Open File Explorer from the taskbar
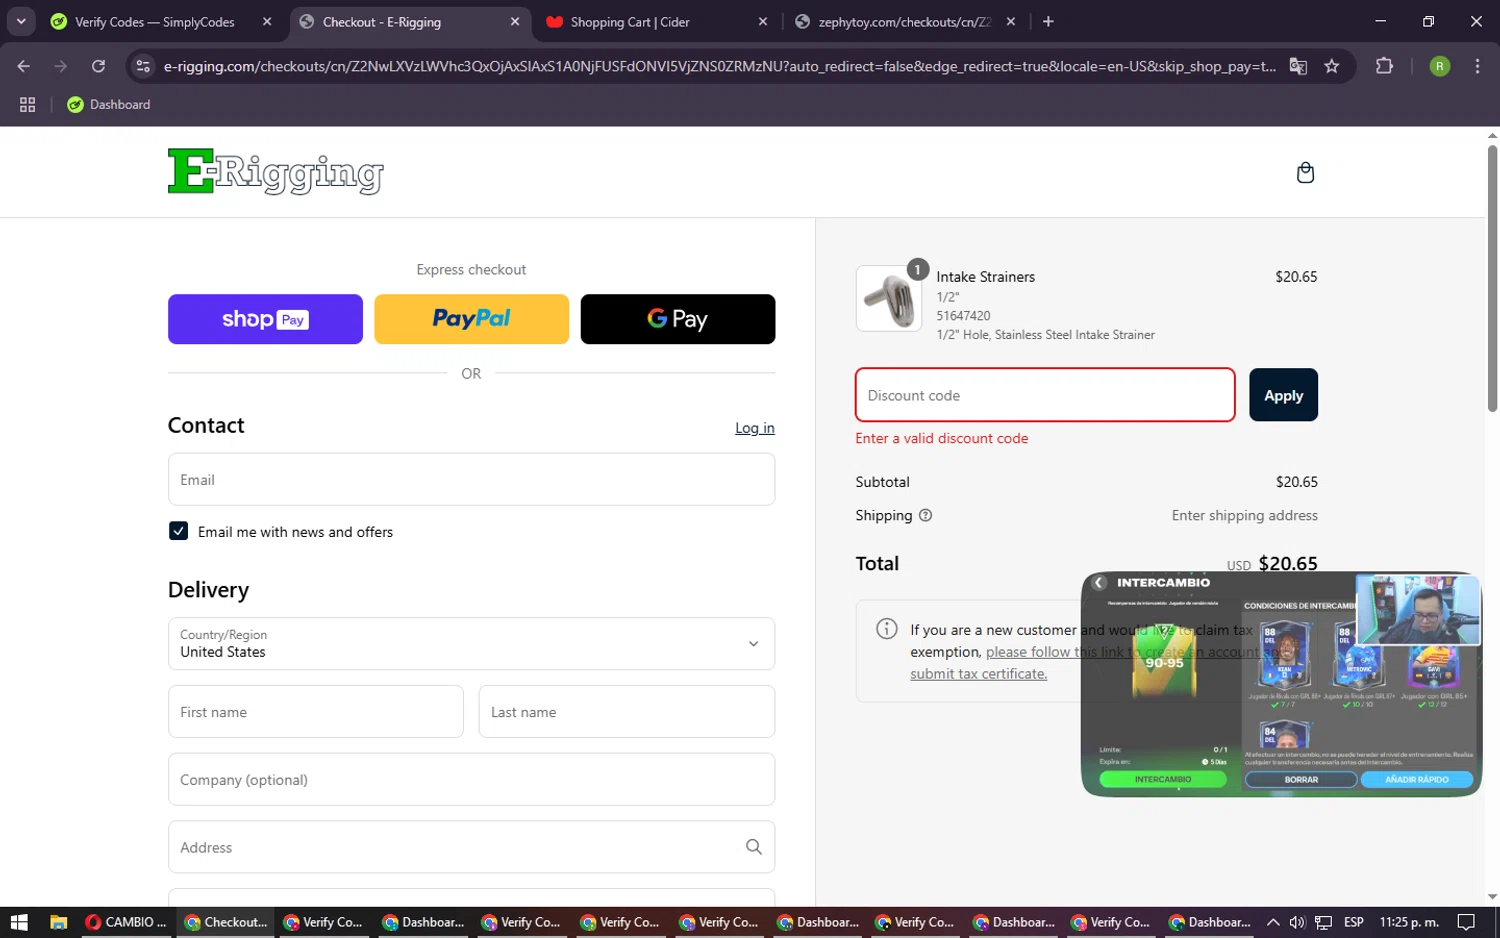The image size is (1500, 938). tap(58, 922)
